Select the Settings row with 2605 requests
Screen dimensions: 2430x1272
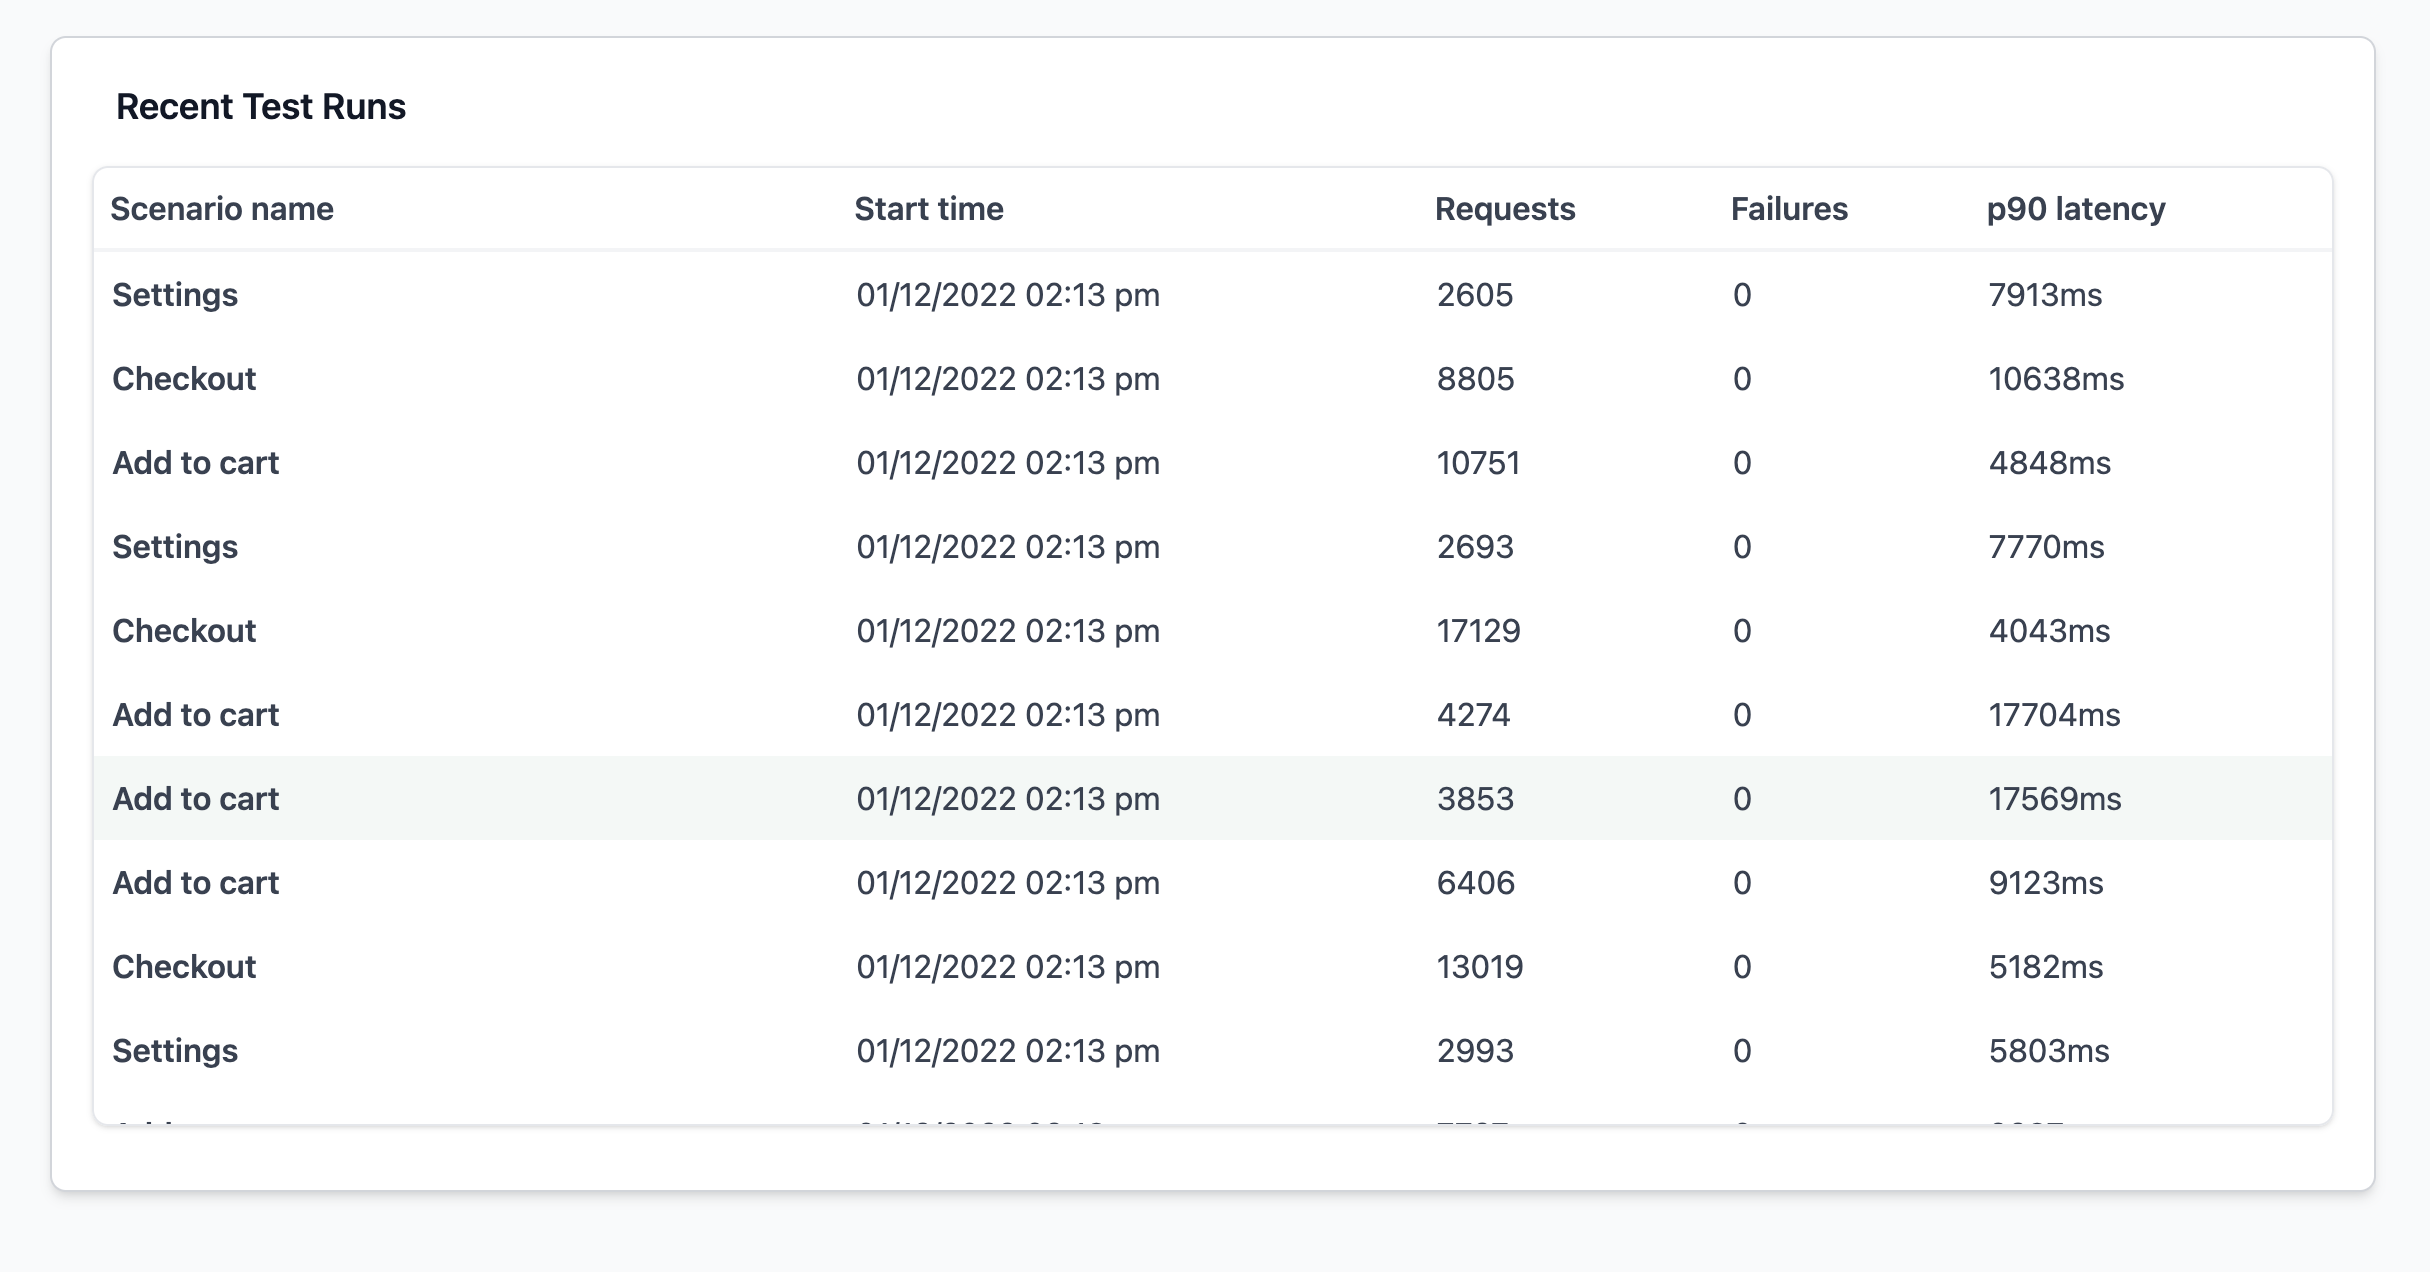[1213, 295]
